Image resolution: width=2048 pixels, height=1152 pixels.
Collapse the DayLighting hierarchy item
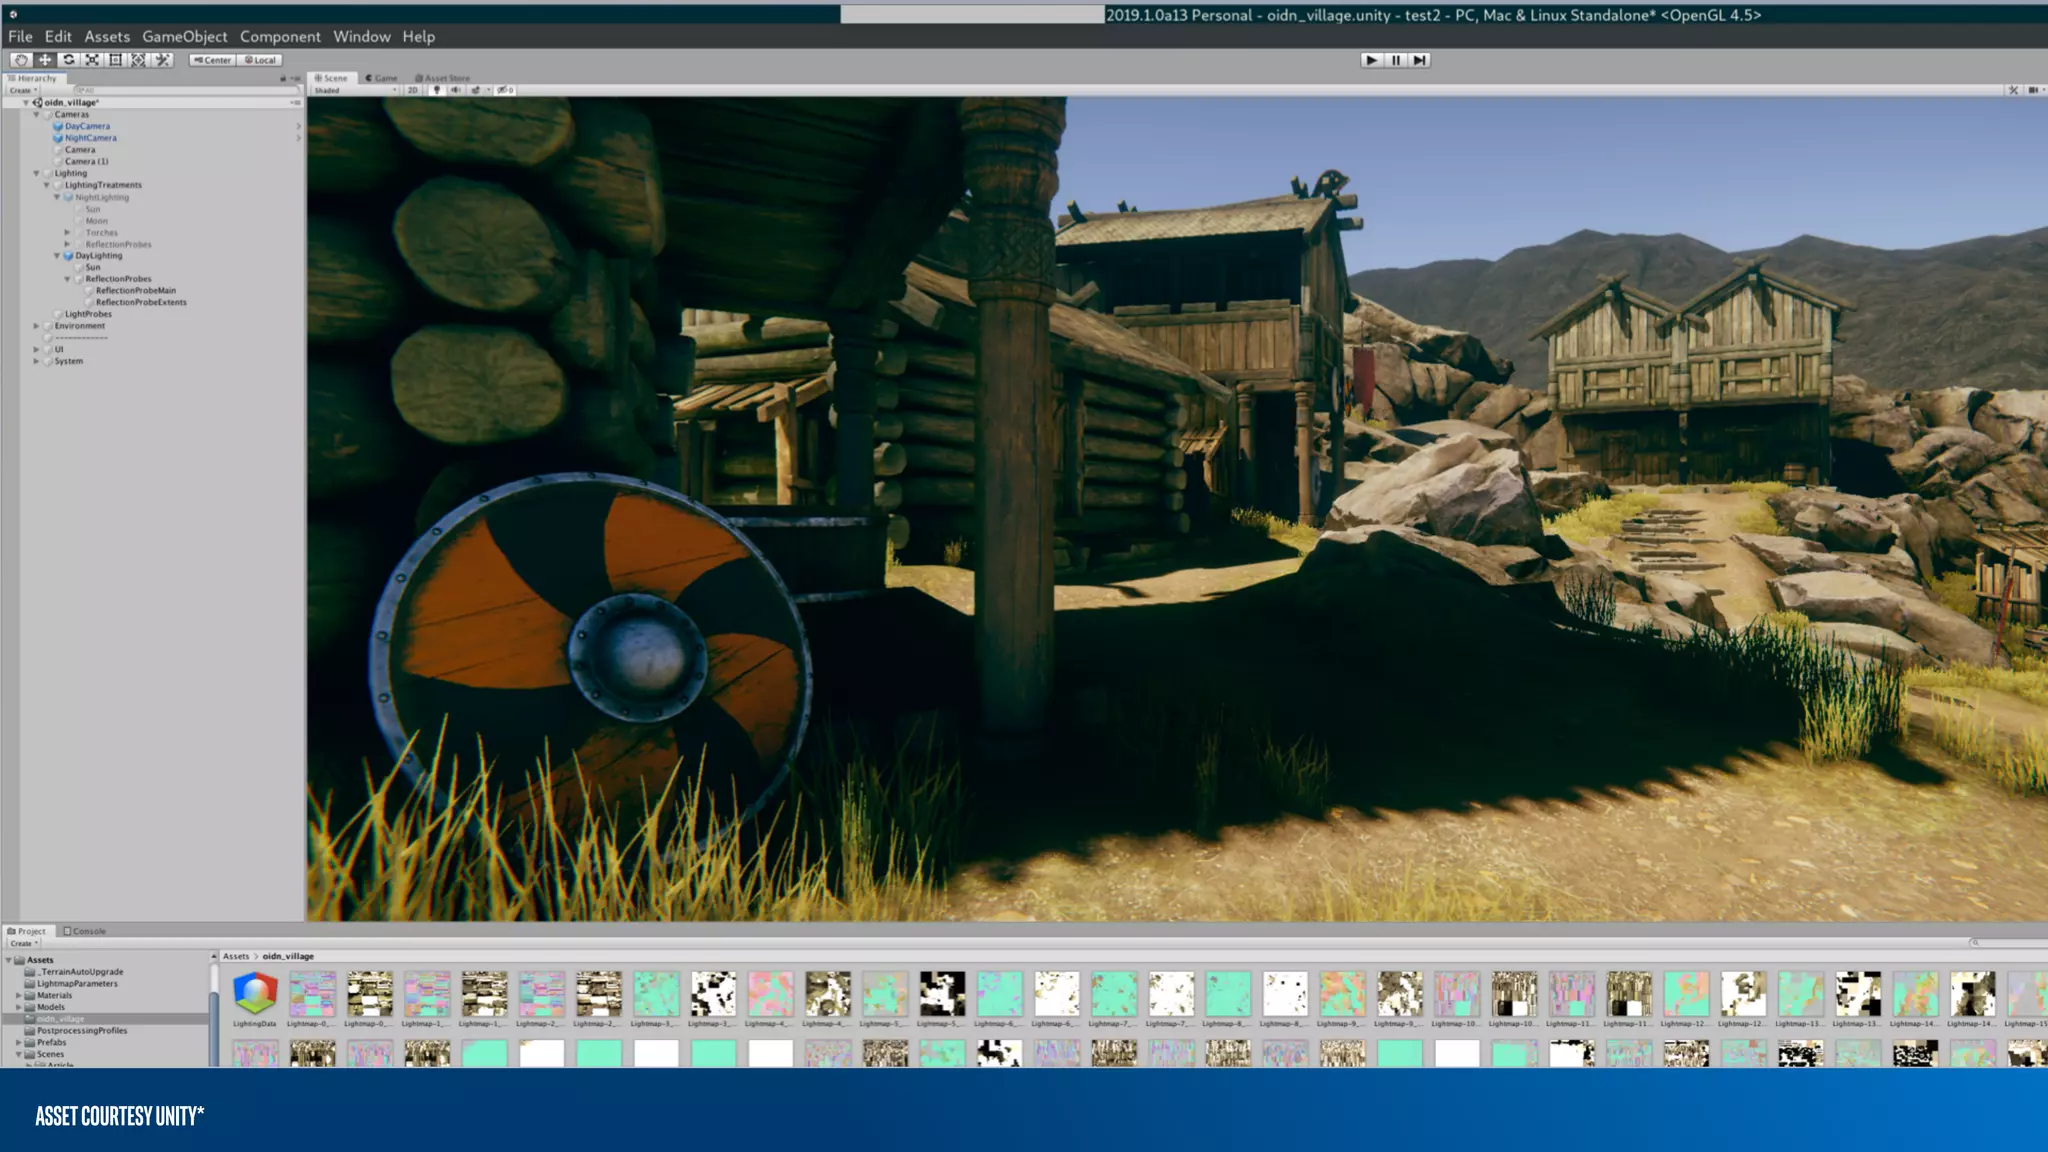[x=57, y=256]
